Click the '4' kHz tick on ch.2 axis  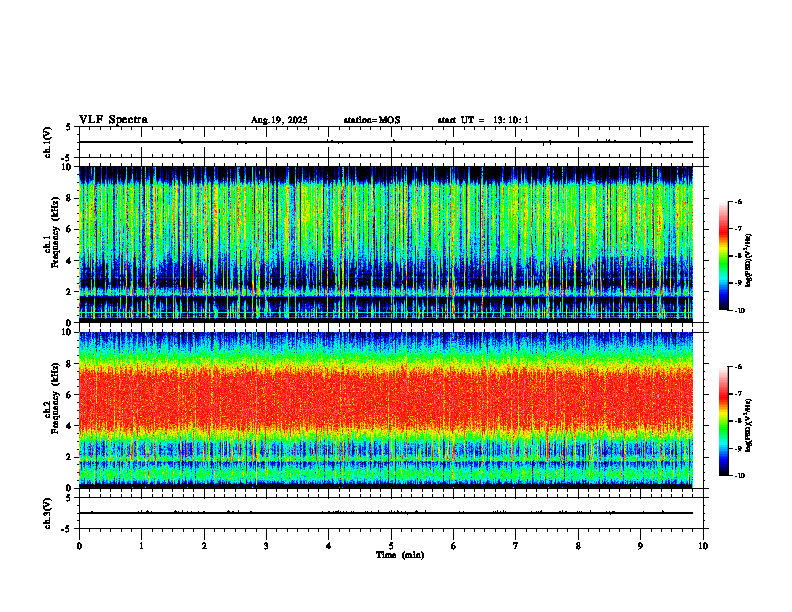[x=70, y=426]
